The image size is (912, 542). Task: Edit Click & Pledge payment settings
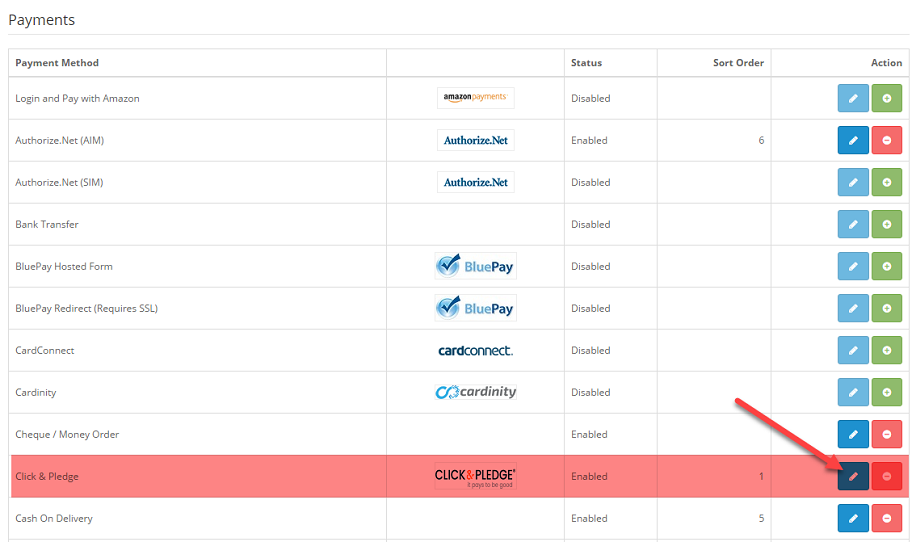click(853, 476)
